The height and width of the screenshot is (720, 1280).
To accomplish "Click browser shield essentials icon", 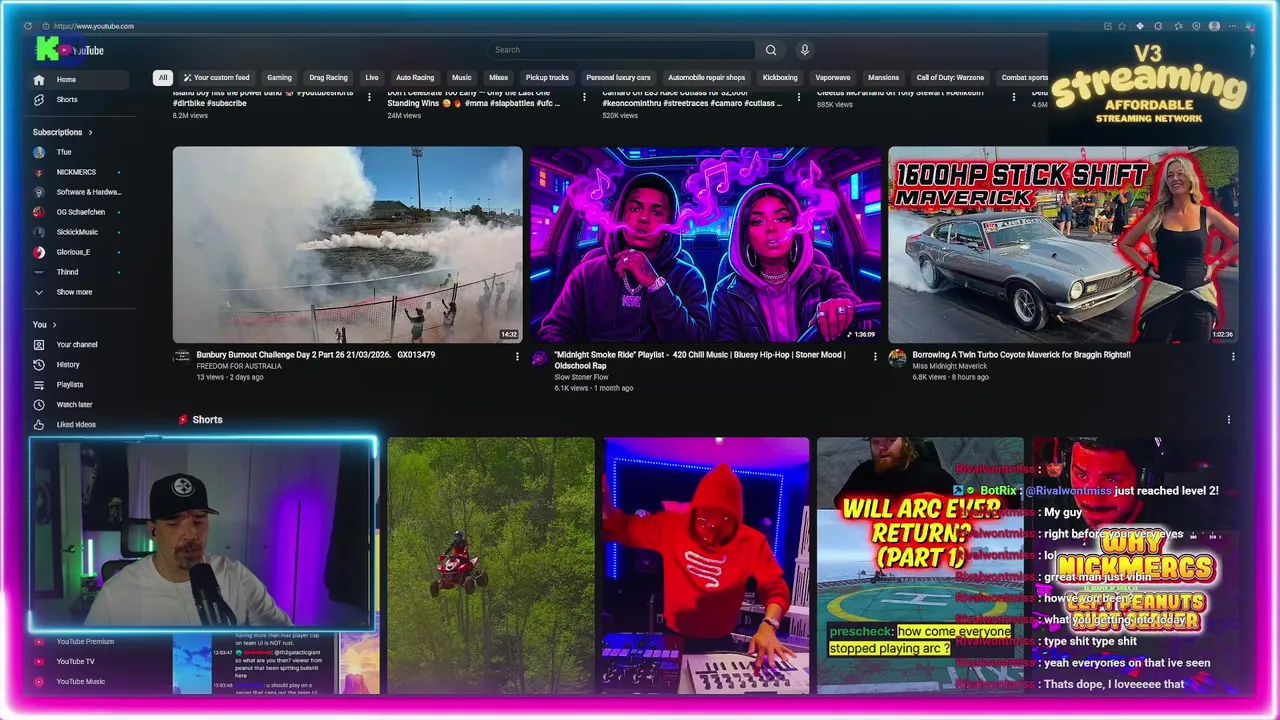I will click(1195, 26).
